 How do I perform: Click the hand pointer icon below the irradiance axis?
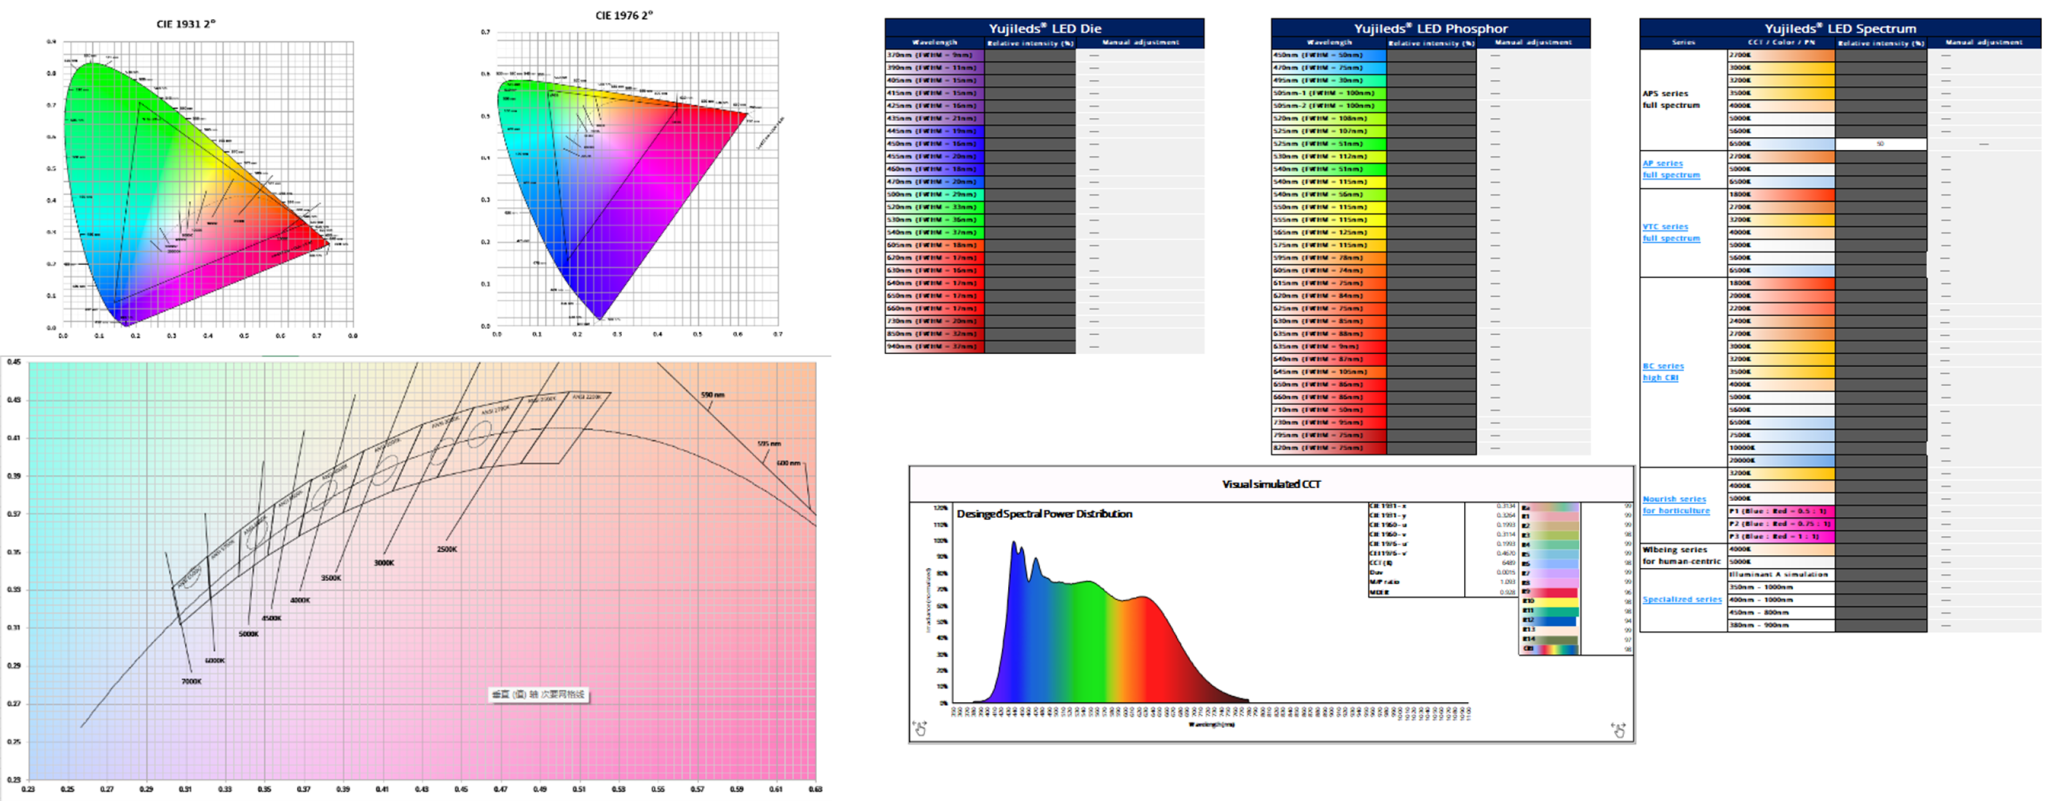tap(919, 729)
